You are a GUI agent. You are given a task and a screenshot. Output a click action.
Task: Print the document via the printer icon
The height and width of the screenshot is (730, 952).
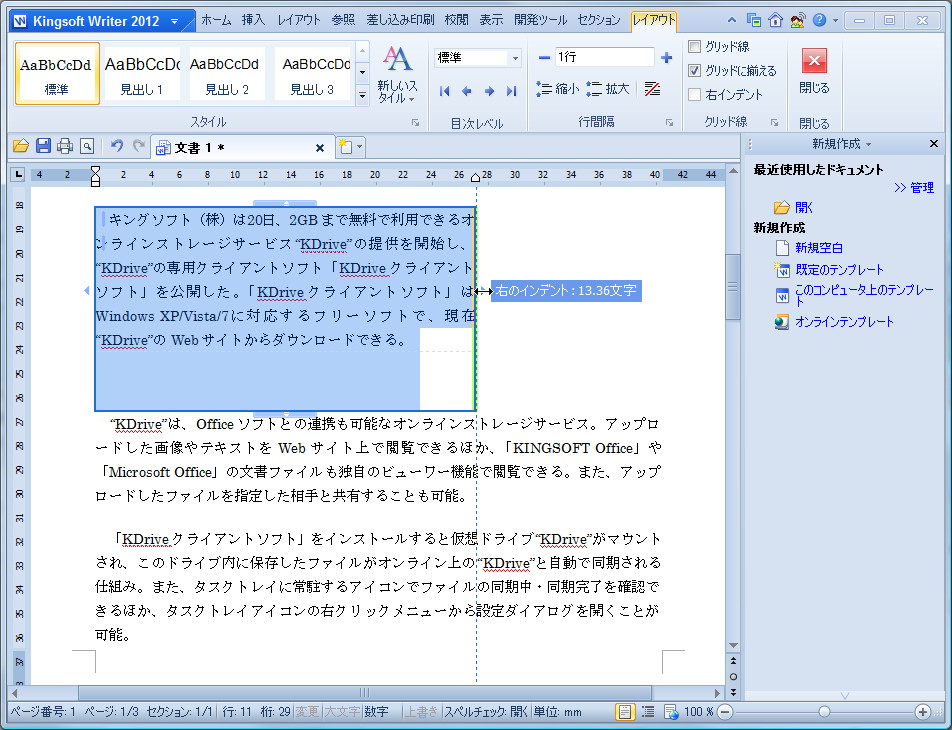65,144
